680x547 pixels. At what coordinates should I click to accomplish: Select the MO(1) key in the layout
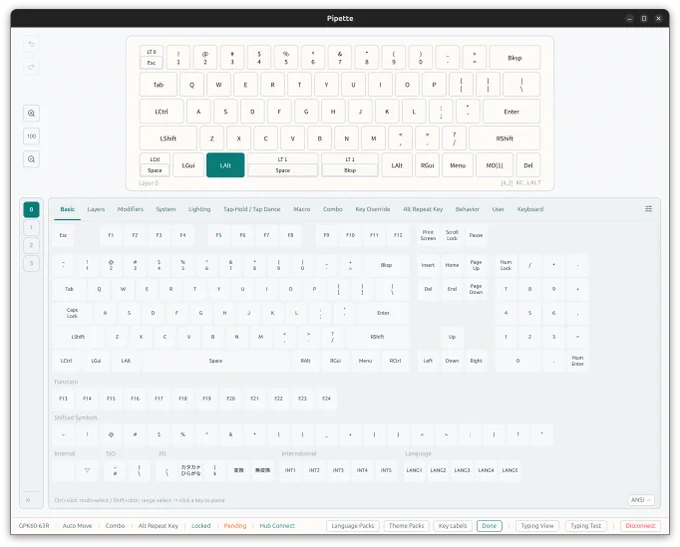click(x=494, y=165)
